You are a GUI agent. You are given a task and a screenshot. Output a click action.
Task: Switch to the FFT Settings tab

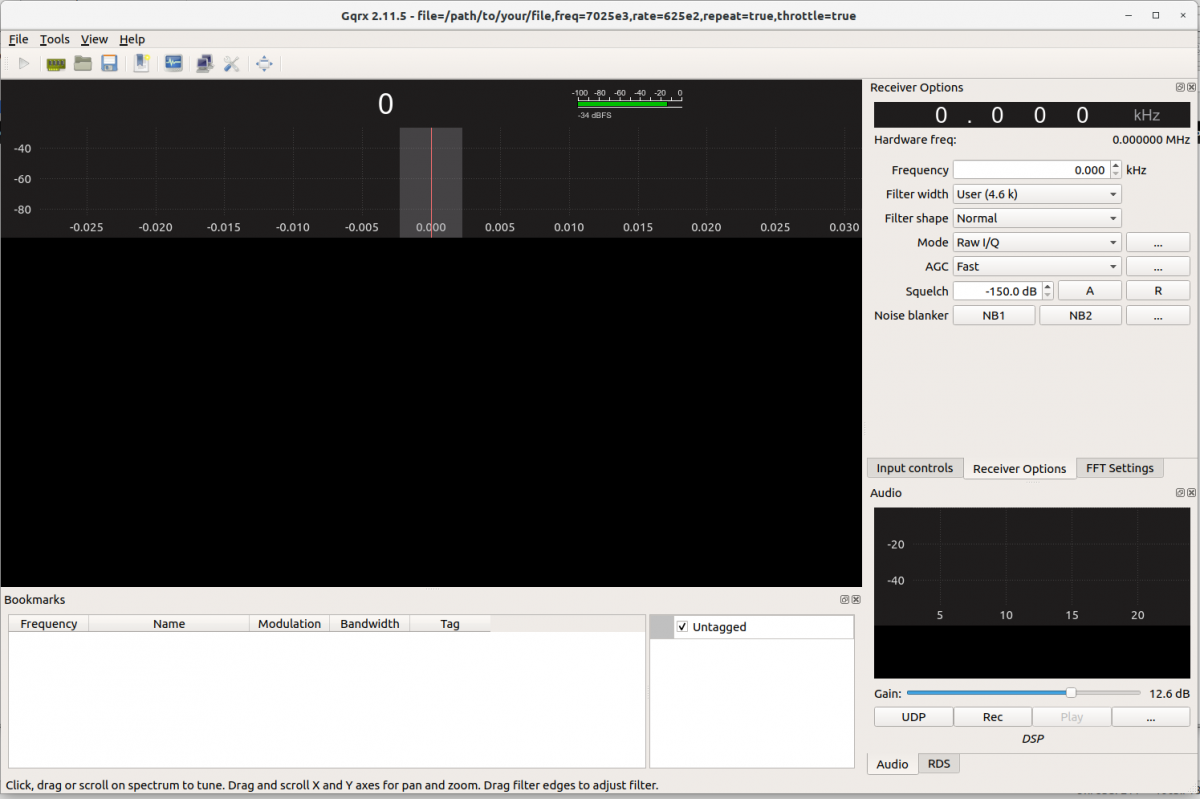[x=1120, y=468]
